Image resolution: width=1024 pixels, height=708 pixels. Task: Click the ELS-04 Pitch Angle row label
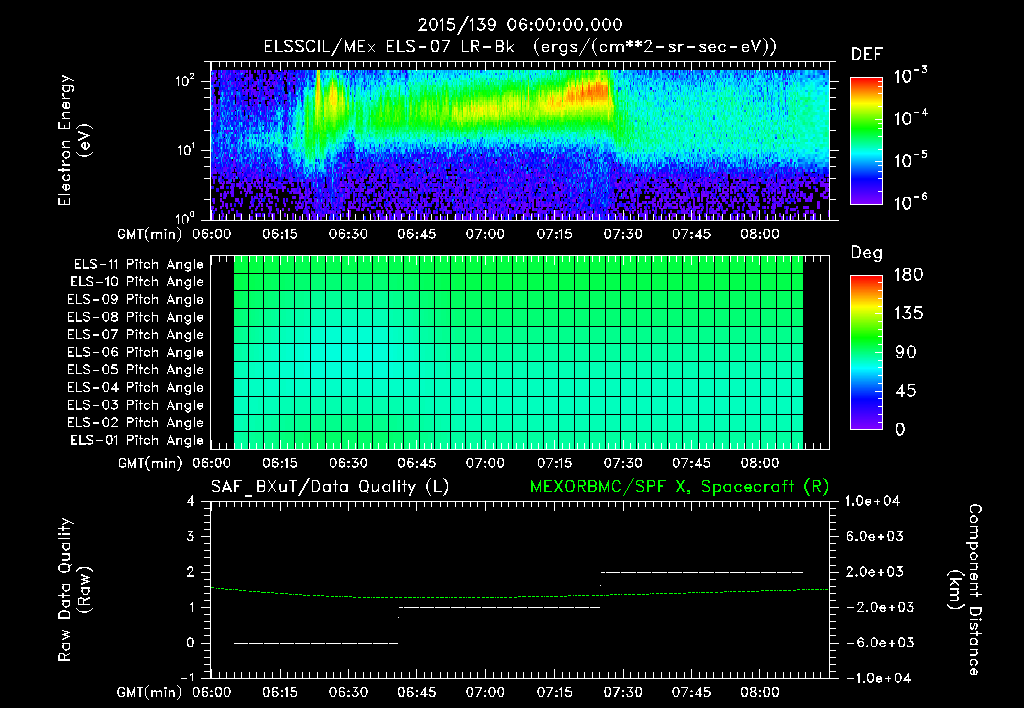135,387
